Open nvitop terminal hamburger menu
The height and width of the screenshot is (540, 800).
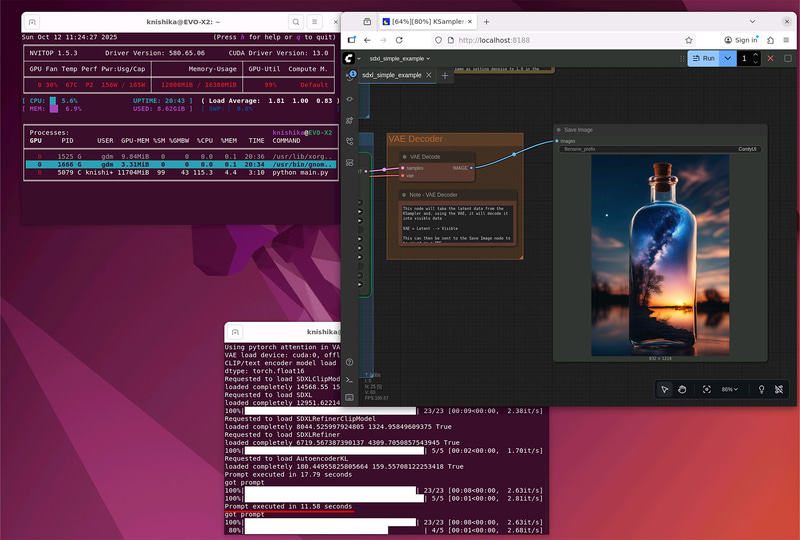coord(314,22)
